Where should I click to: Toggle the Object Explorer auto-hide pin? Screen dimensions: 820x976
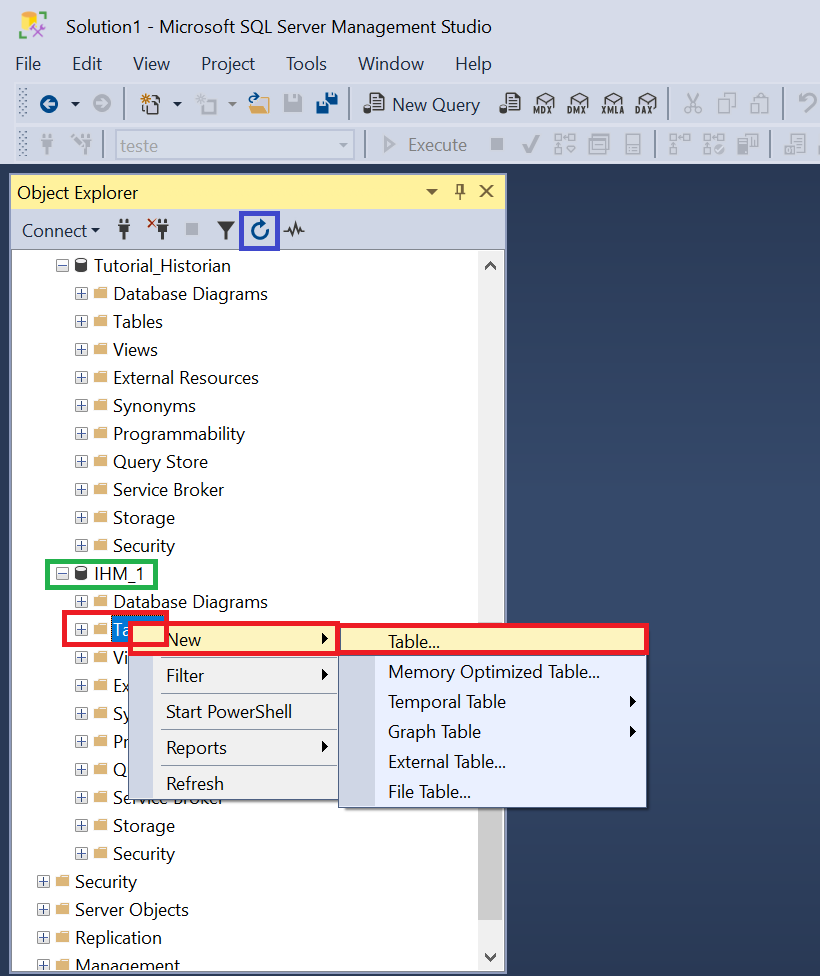(x=460, y=192)
